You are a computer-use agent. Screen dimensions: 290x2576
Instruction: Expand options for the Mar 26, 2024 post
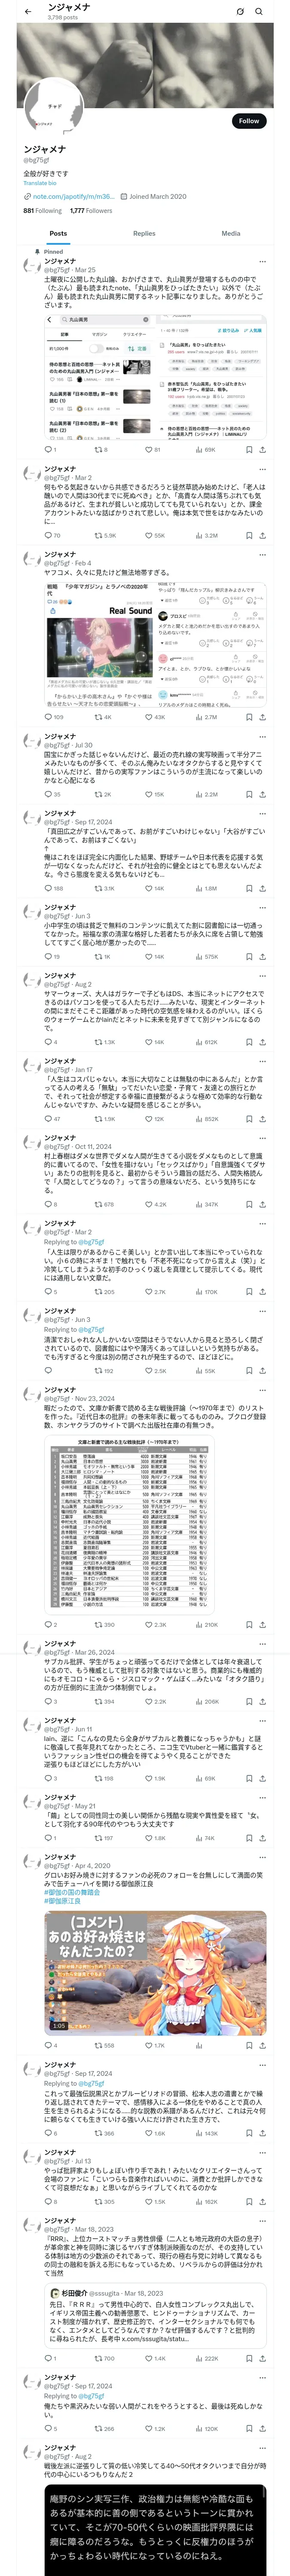click(x=263, y=1643)
